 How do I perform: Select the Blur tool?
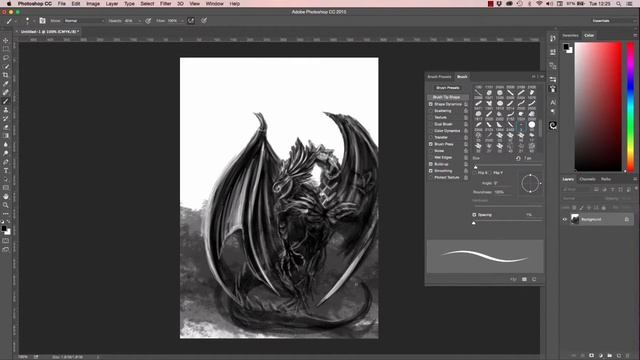click(6, 144)
